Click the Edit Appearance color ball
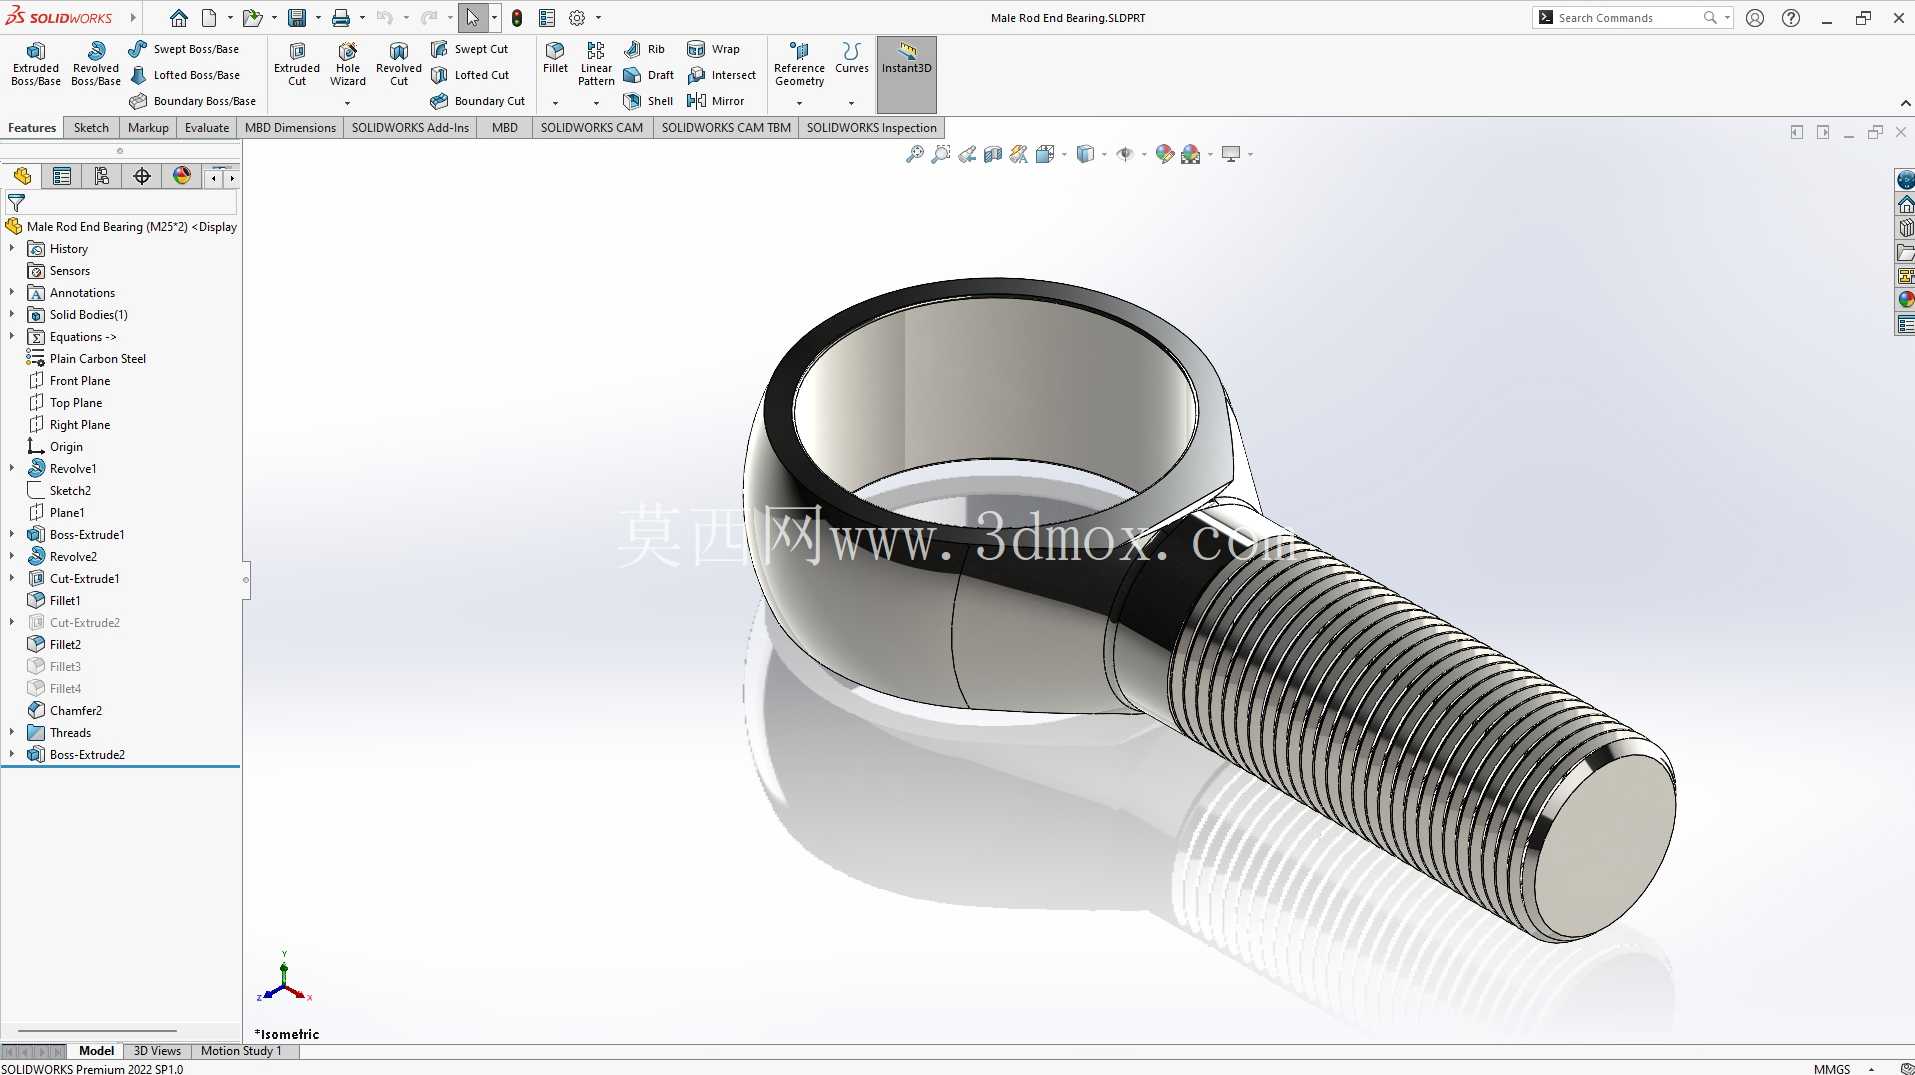The image size is (1915, 1075). 1165,154
